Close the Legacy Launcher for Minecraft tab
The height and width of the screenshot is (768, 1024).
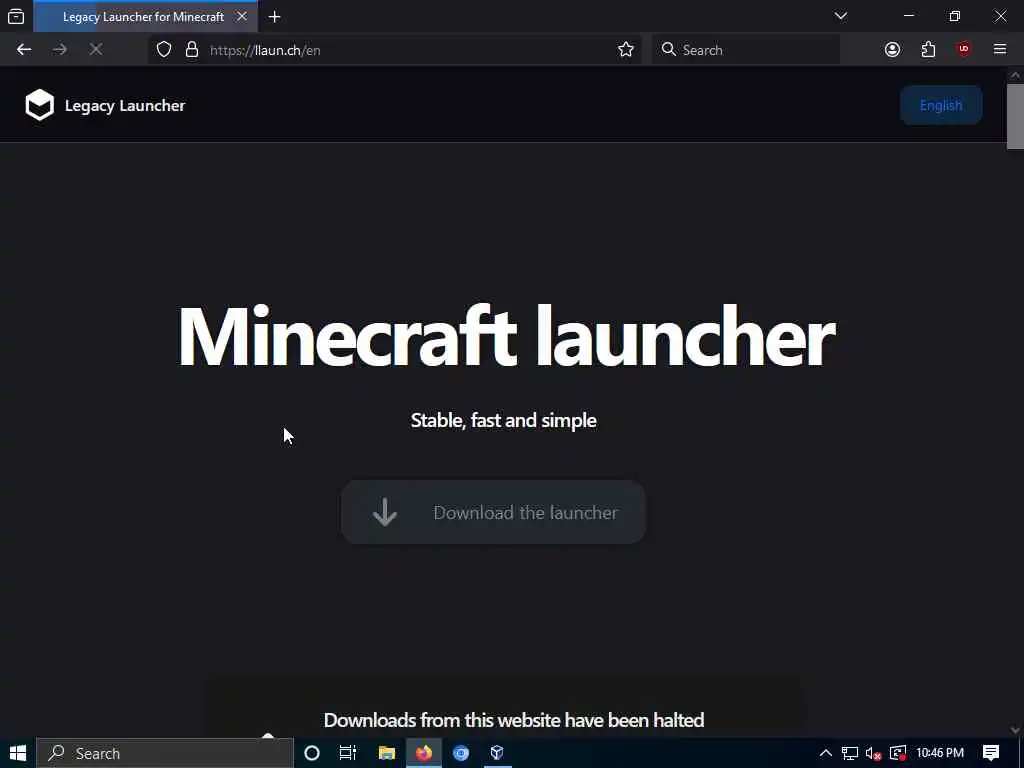tap(242, 17)
